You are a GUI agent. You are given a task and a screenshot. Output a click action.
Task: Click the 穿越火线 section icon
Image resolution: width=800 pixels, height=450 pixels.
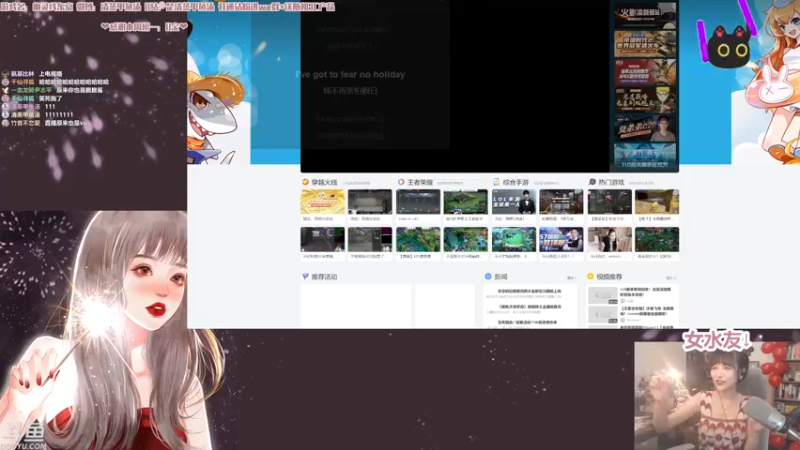point(305,182)
